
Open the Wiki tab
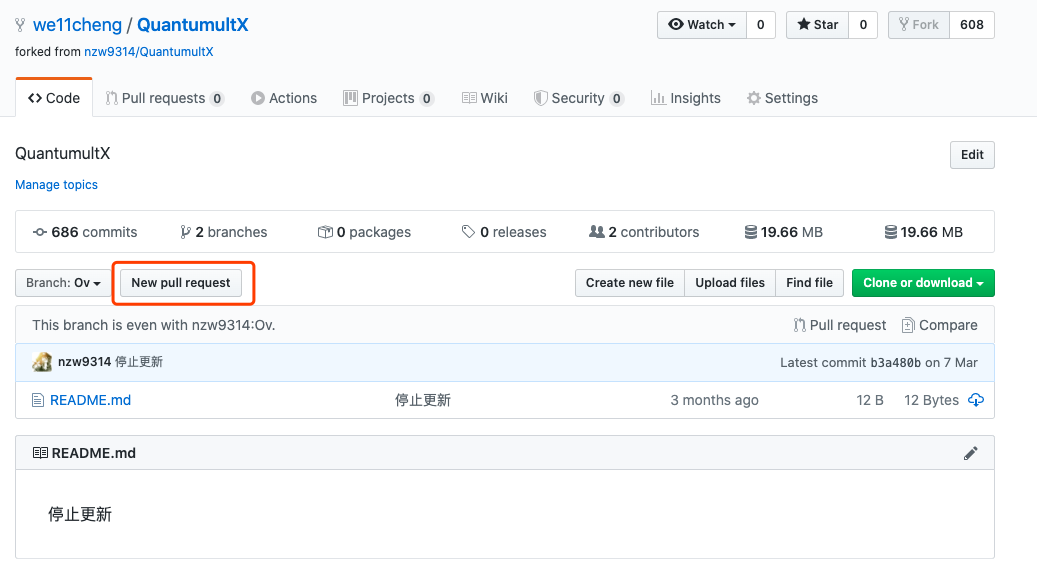pos(485,98)
